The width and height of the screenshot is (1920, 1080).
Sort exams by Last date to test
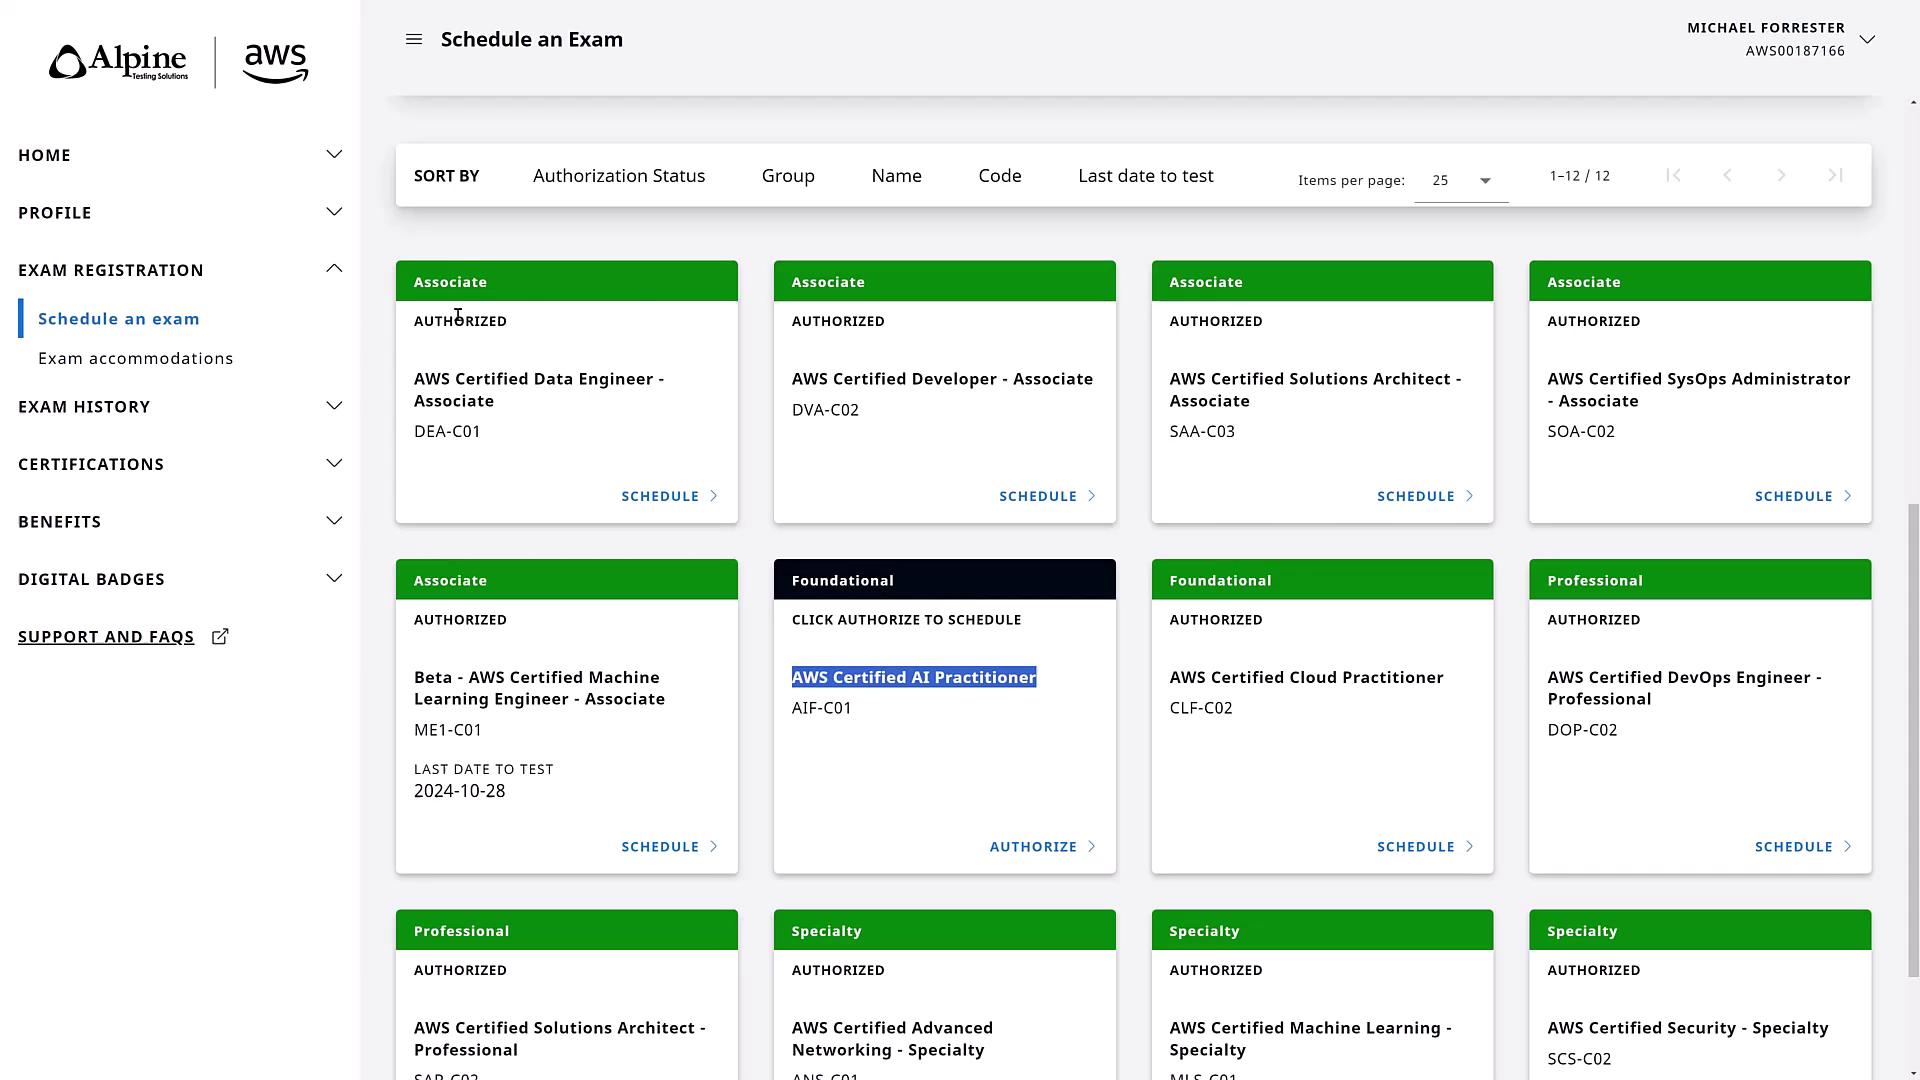click(x=1145, y=176)
